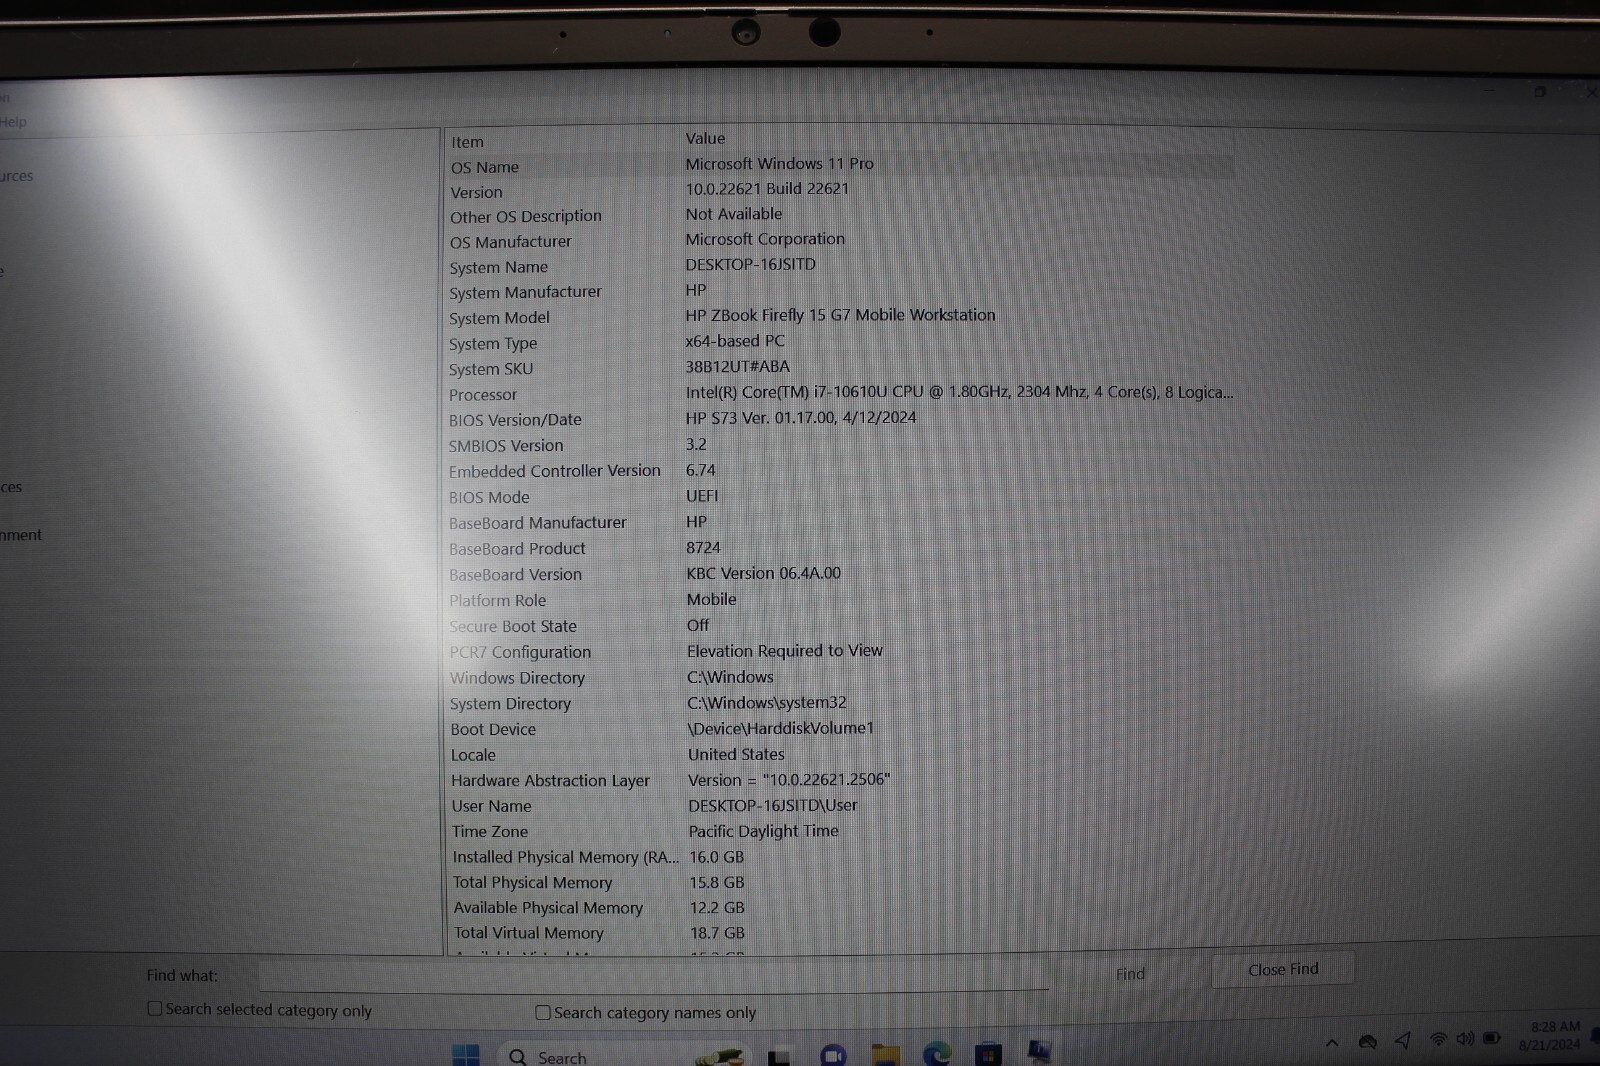Open the volume speaker tray icon
The image size is (1600, 1066).
pyautogui.click(x=1465, y=1039)
